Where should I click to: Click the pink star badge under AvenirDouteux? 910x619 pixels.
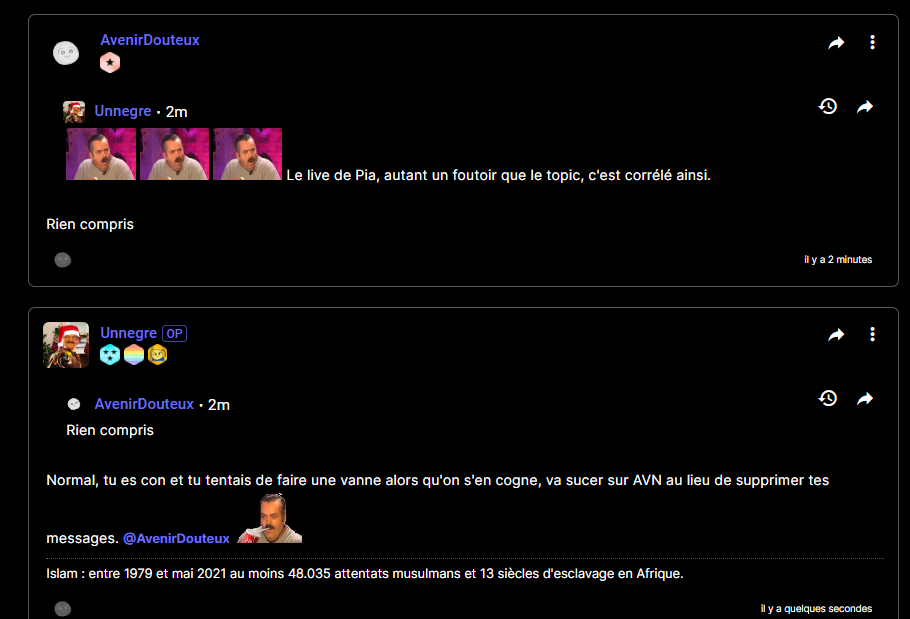tap(110, 63)
